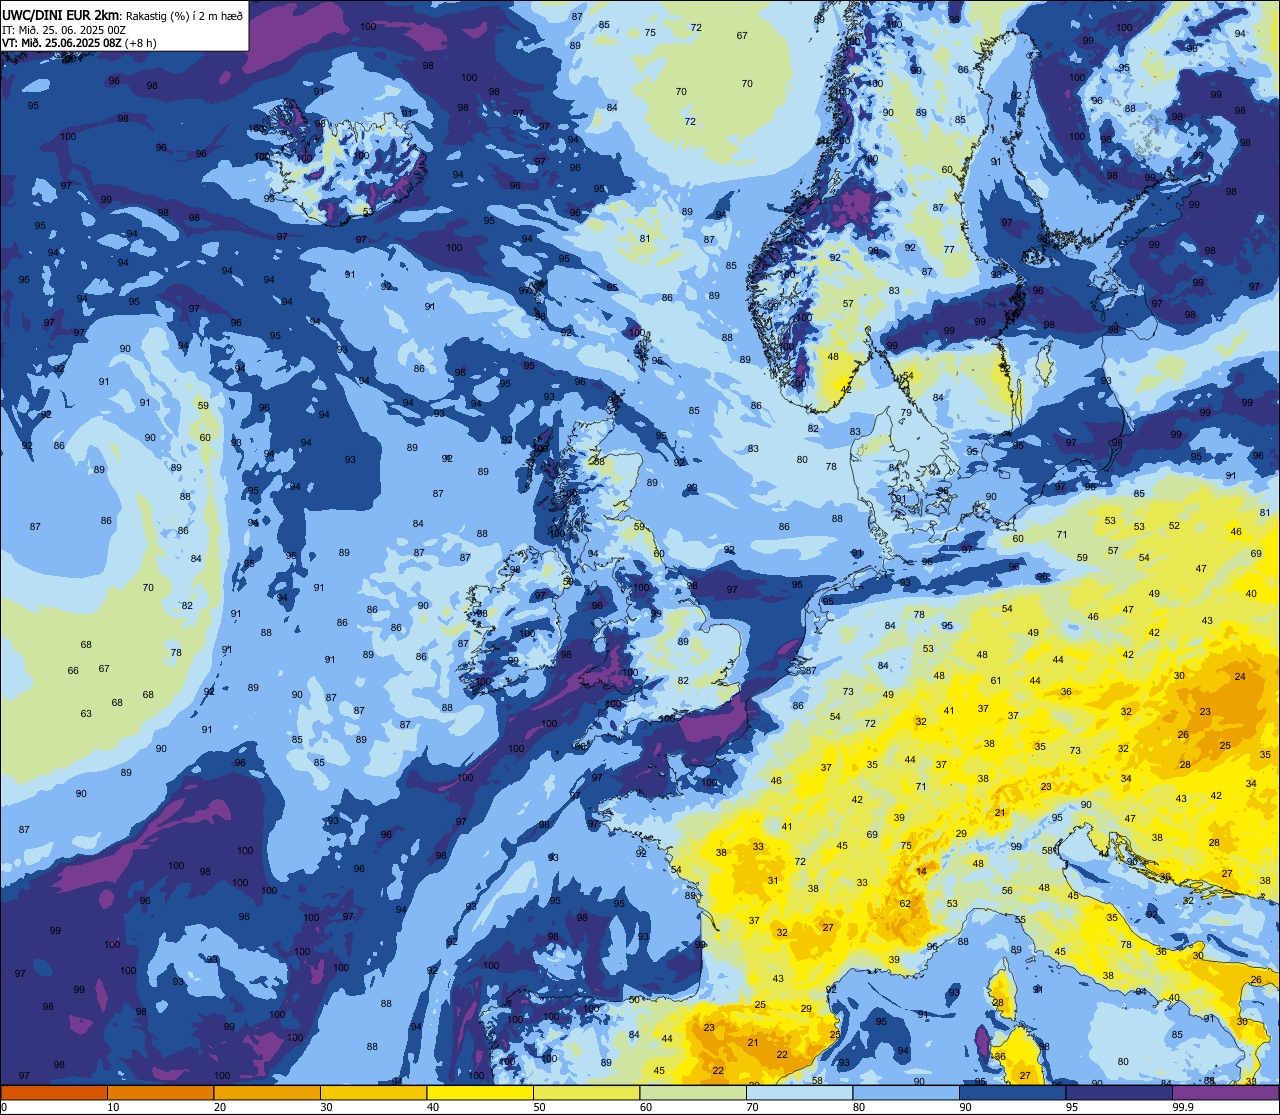Screen dimensions: 1280x1115
Task: Click the legend tick label 80
Action: [859, 1107]
